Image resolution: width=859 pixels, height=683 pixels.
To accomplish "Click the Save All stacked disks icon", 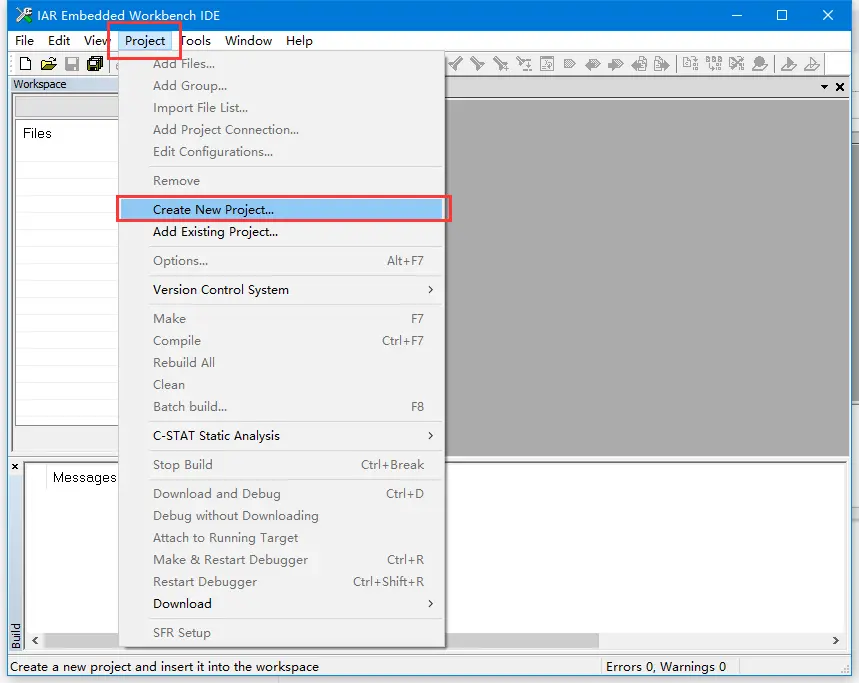I will click(x=95, y=64).
